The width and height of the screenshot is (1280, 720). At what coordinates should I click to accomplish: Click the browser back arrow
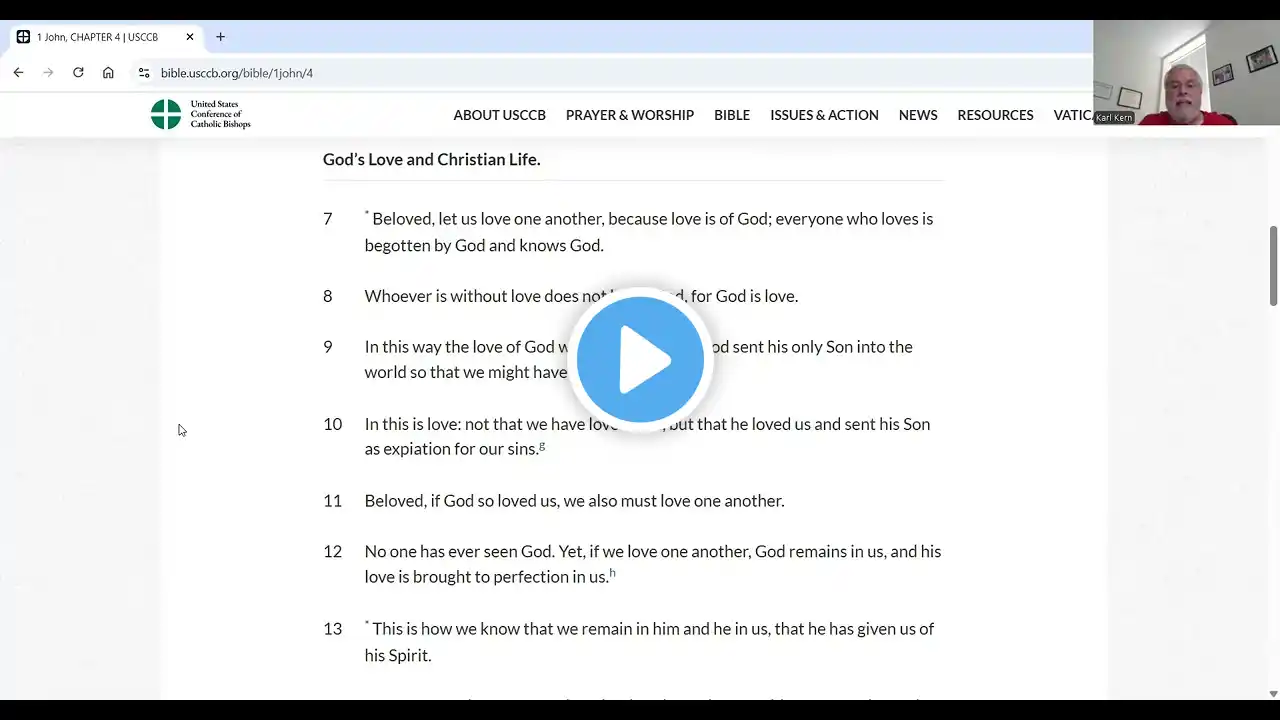click(18, 73)
